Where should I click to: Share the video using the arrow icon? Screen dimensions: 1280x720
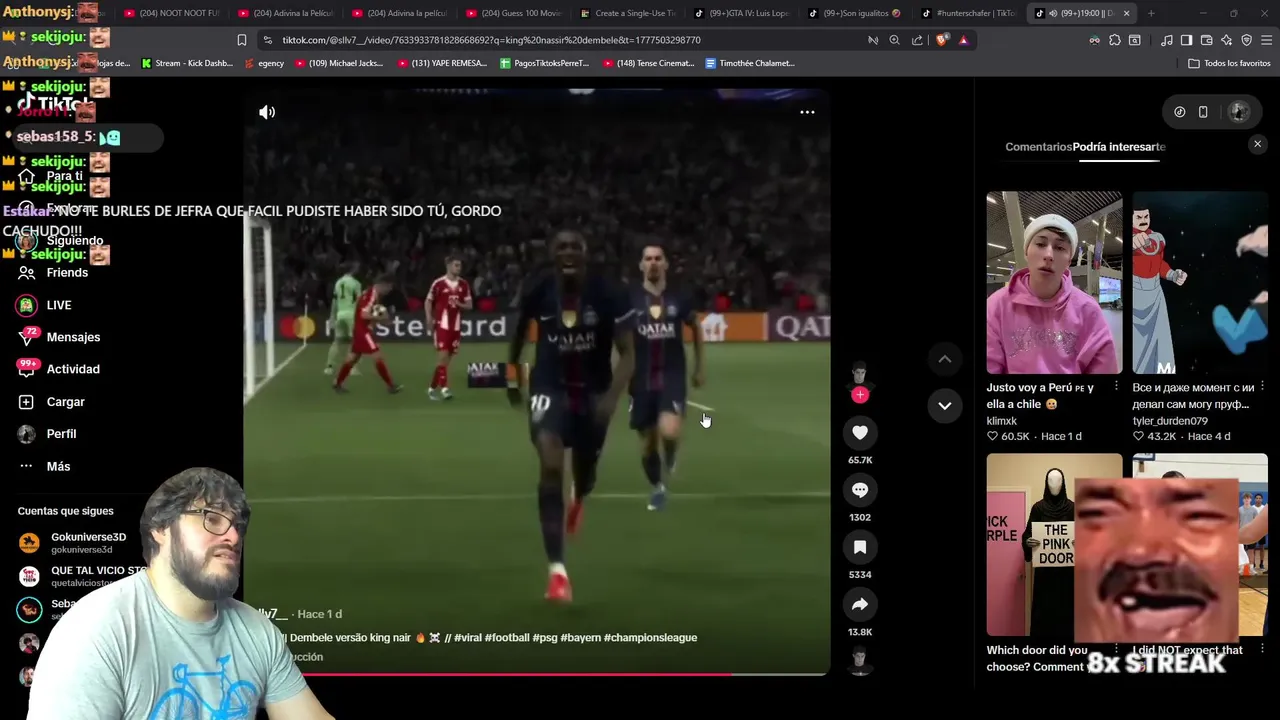coord(860,604)
